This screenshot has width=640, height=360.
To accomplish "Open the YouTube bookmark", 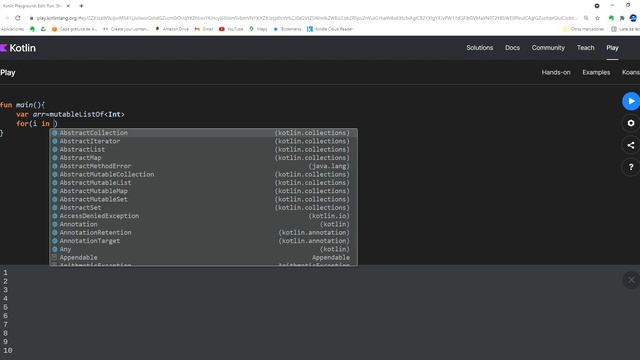I will 231,29.
